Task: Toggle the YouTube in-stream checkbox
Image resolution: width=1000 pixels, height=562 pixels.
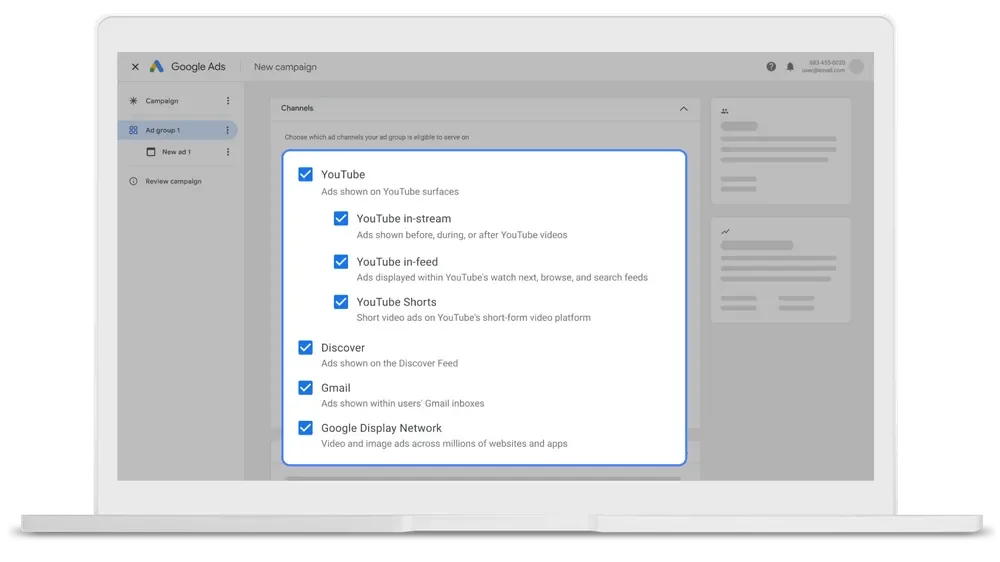Action: [x=341, y=218]
